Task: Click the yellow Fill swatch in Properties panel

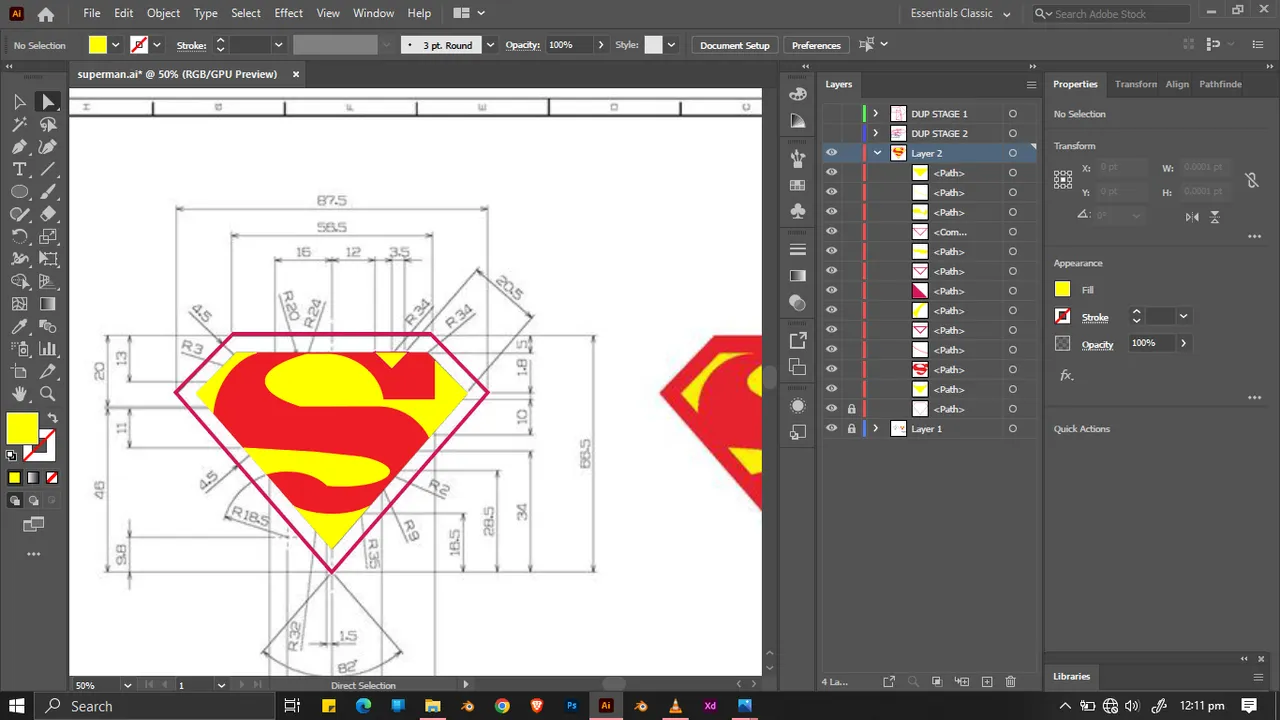Action: pos(1063,289)
